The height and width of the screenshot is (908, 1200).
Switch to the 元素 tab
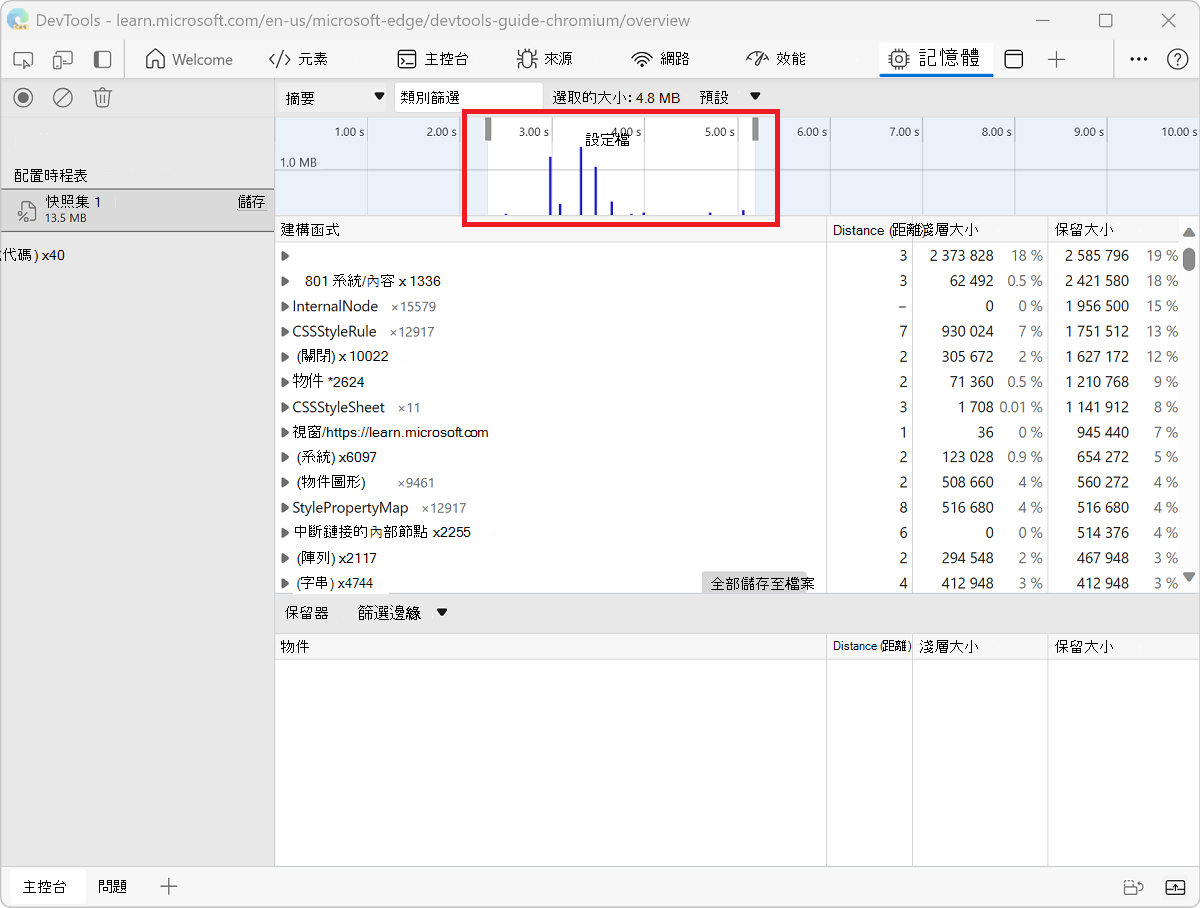tap(298, 60)
